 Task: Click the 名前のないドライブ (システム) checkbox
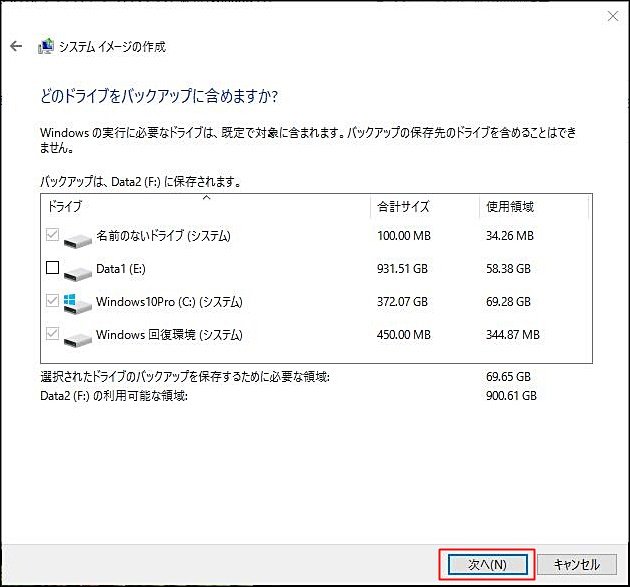point(52,235)
